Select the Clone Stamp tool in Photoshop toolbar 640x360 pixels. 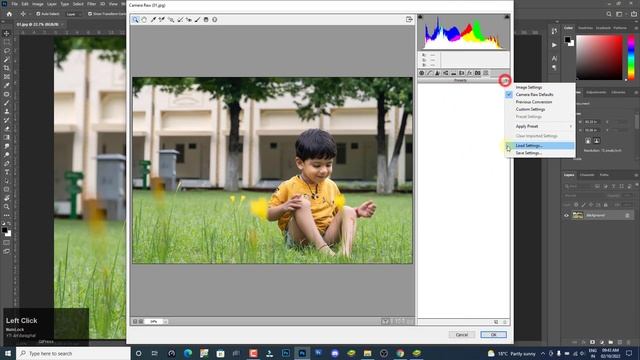(7, 111)
